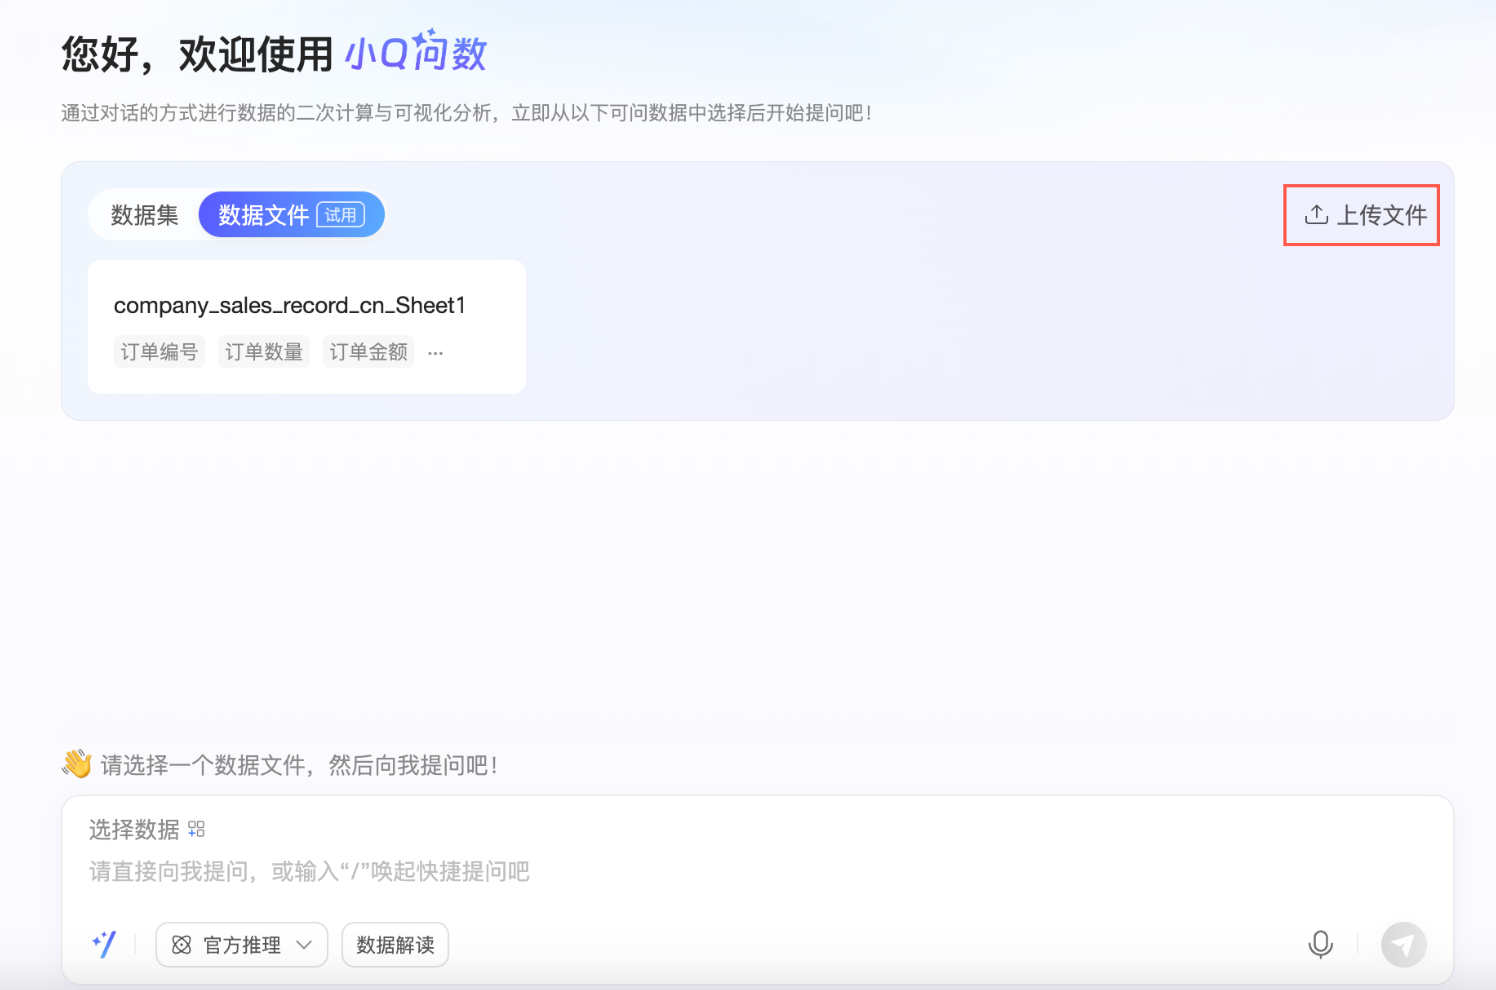Click the 订单编号 field tag
Screen dimensions: 1496x990
pyautogui.click(x=159, y=352)
